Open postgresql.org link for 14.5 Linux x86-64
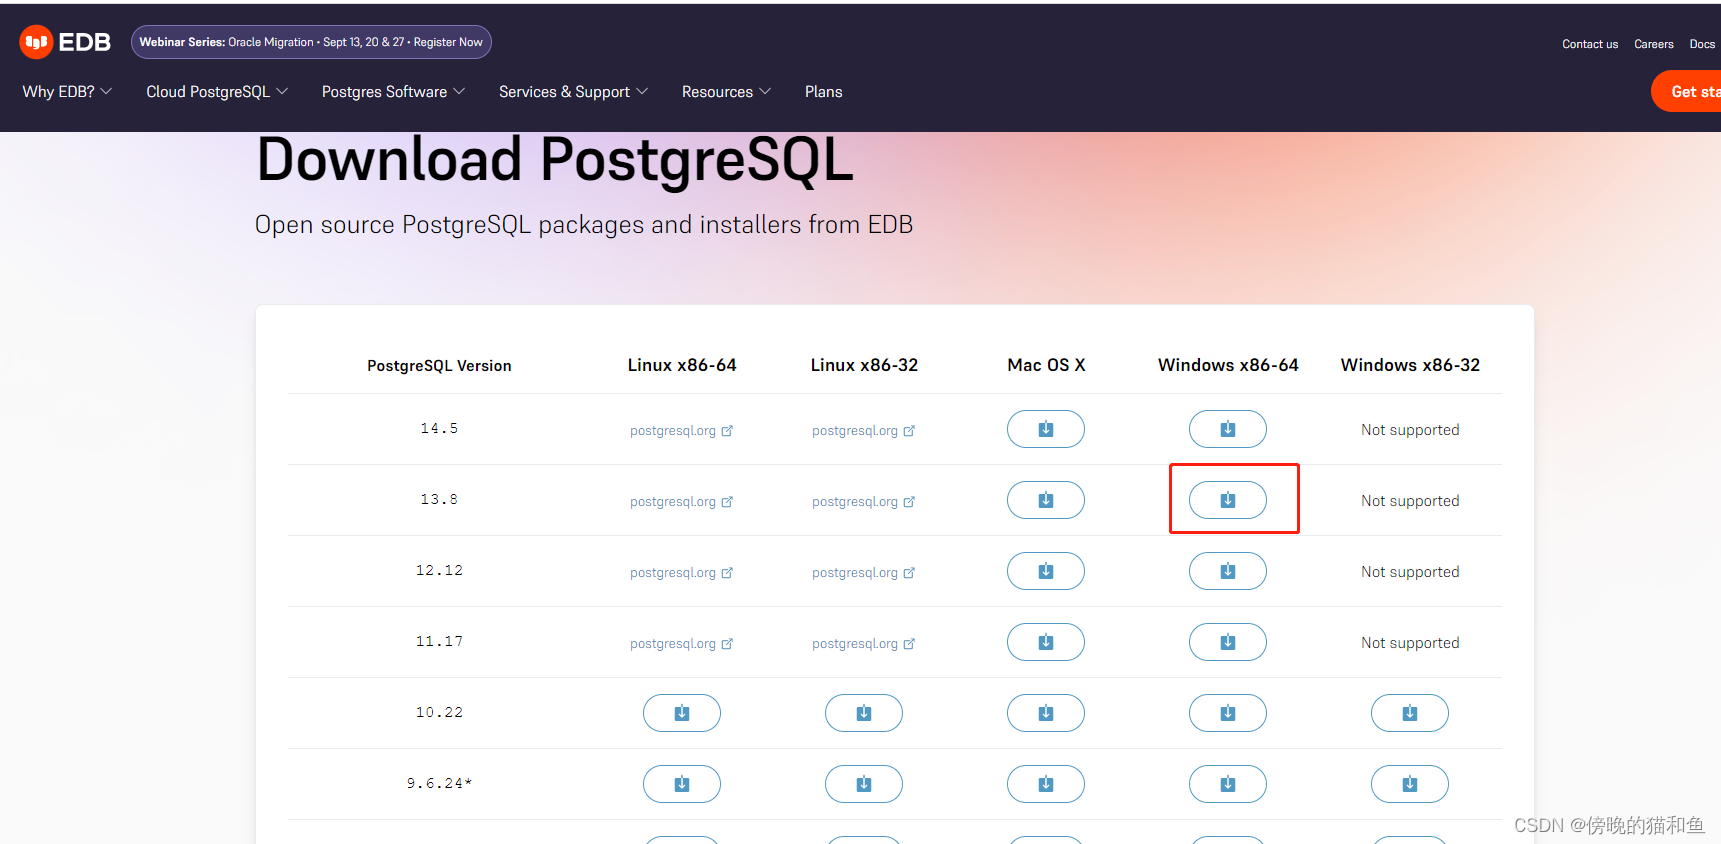The image size is (1721, 844). click(x=681, y=431)
